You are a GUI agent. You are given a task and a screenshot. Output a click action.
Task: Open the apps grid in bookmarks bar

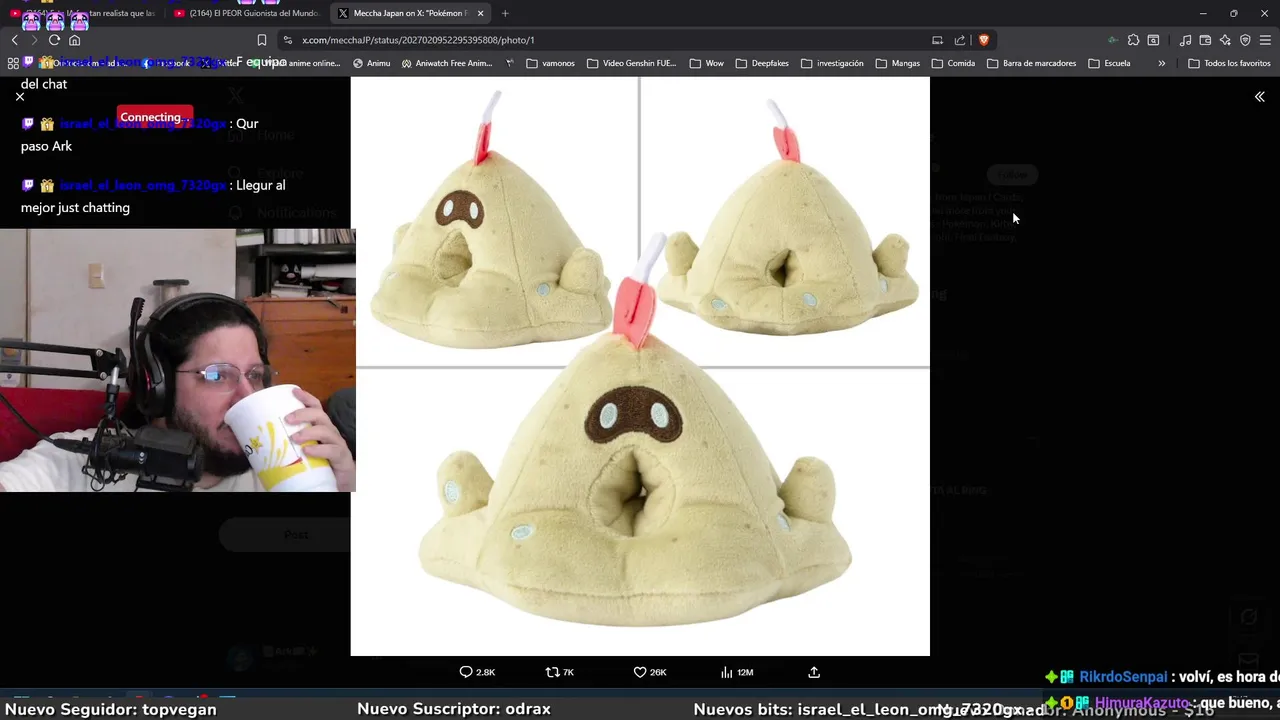tap(13, 63)
